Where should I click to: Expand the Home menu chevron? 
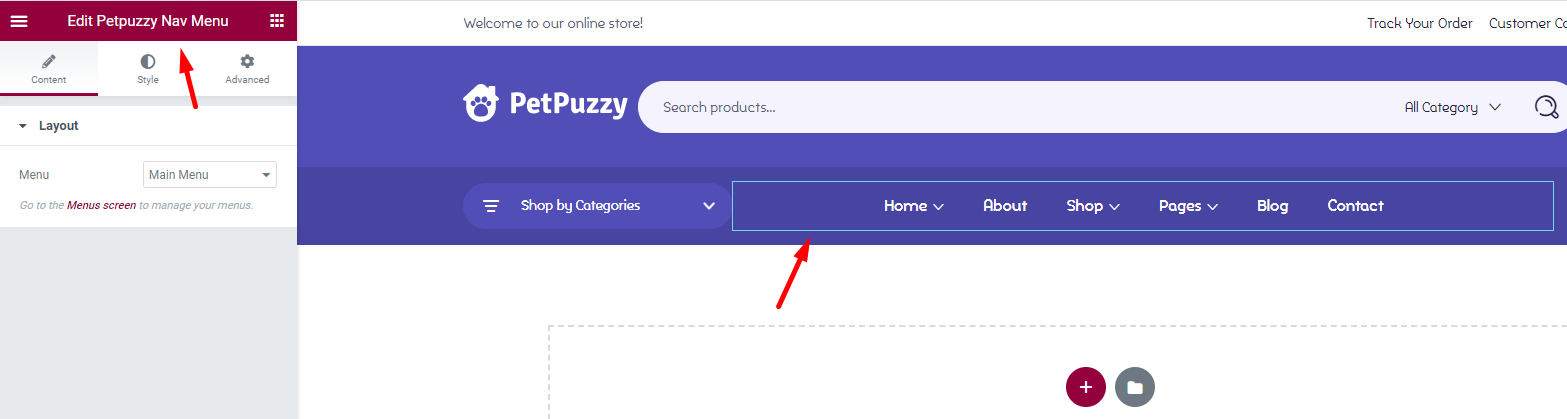click(938, 207)
